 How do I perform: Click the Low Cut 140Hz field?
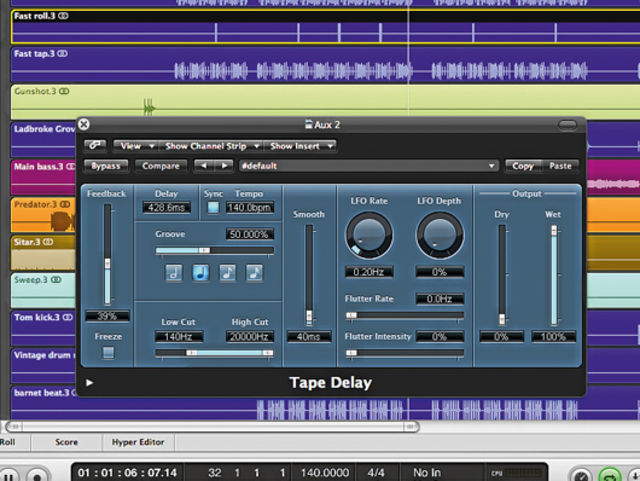178,337
